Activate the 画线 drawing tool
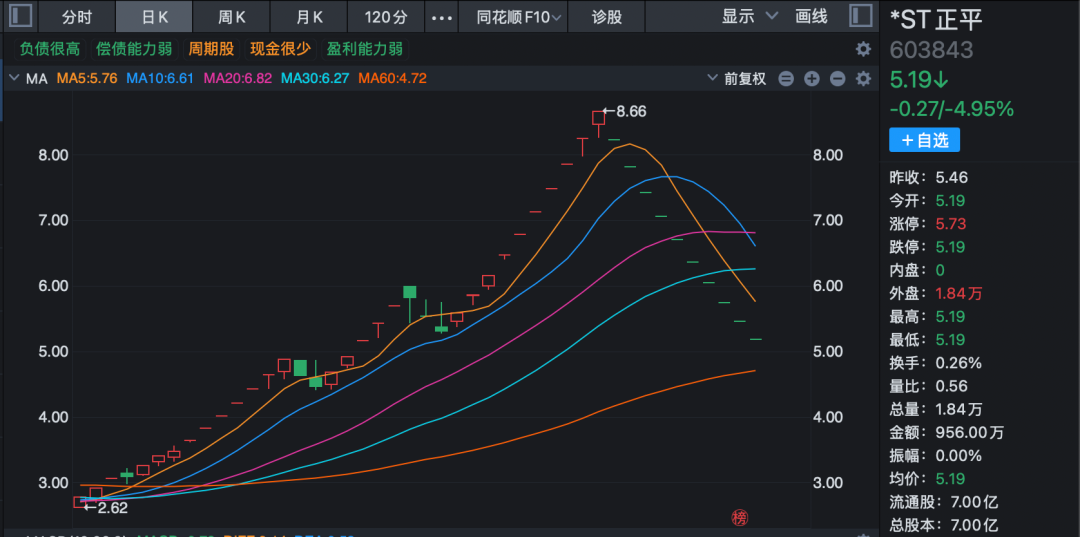 (x=811, y=17)
